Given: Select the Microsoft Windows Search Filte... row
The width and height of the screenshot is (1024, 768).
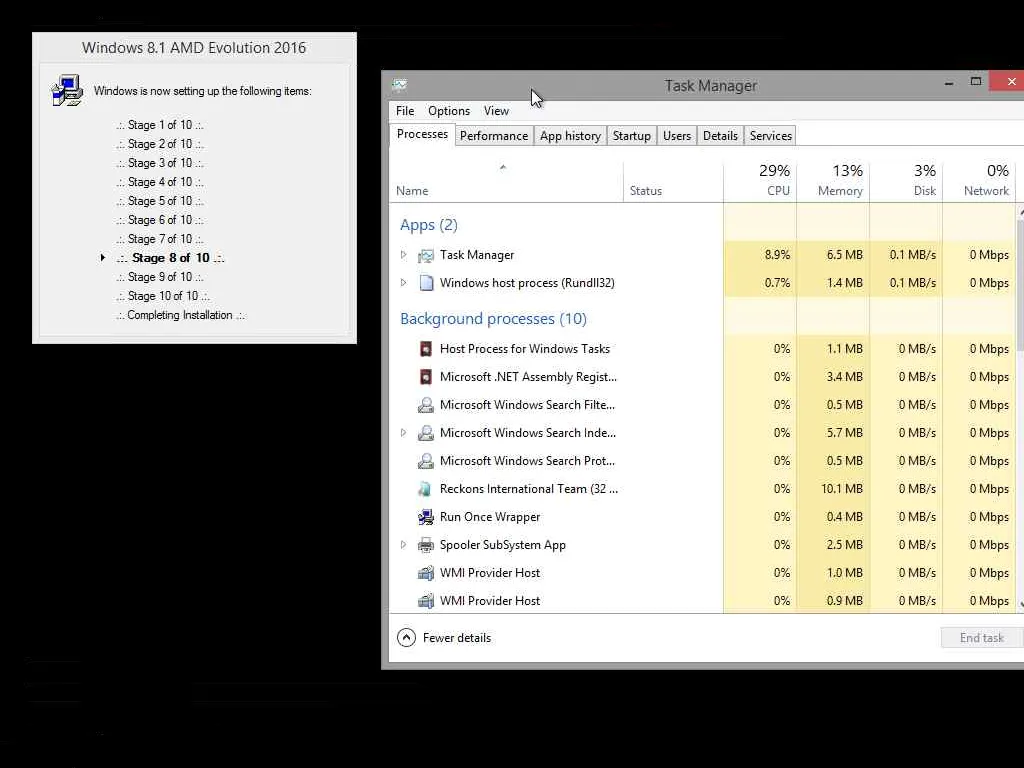Looking at the screenshot, I should [x=703, y=405].
